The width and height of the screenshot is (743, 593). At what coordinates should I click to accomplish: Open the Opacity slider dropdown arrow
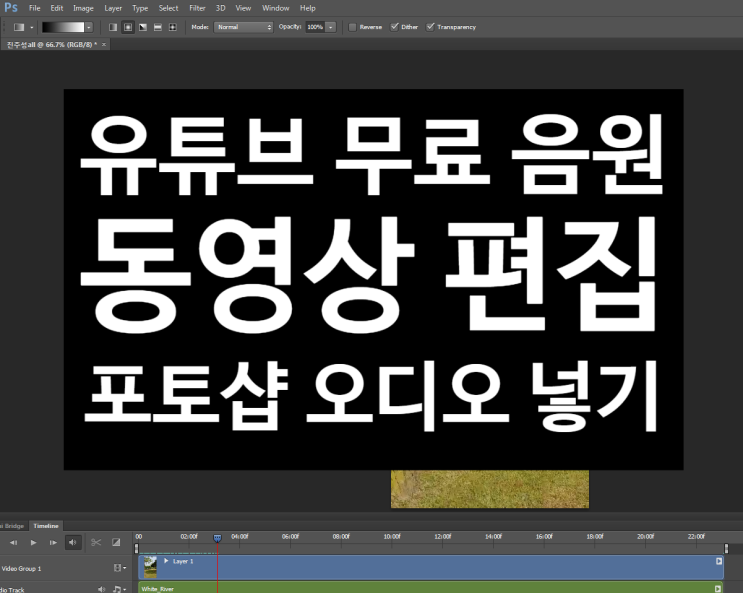(331, 27)
